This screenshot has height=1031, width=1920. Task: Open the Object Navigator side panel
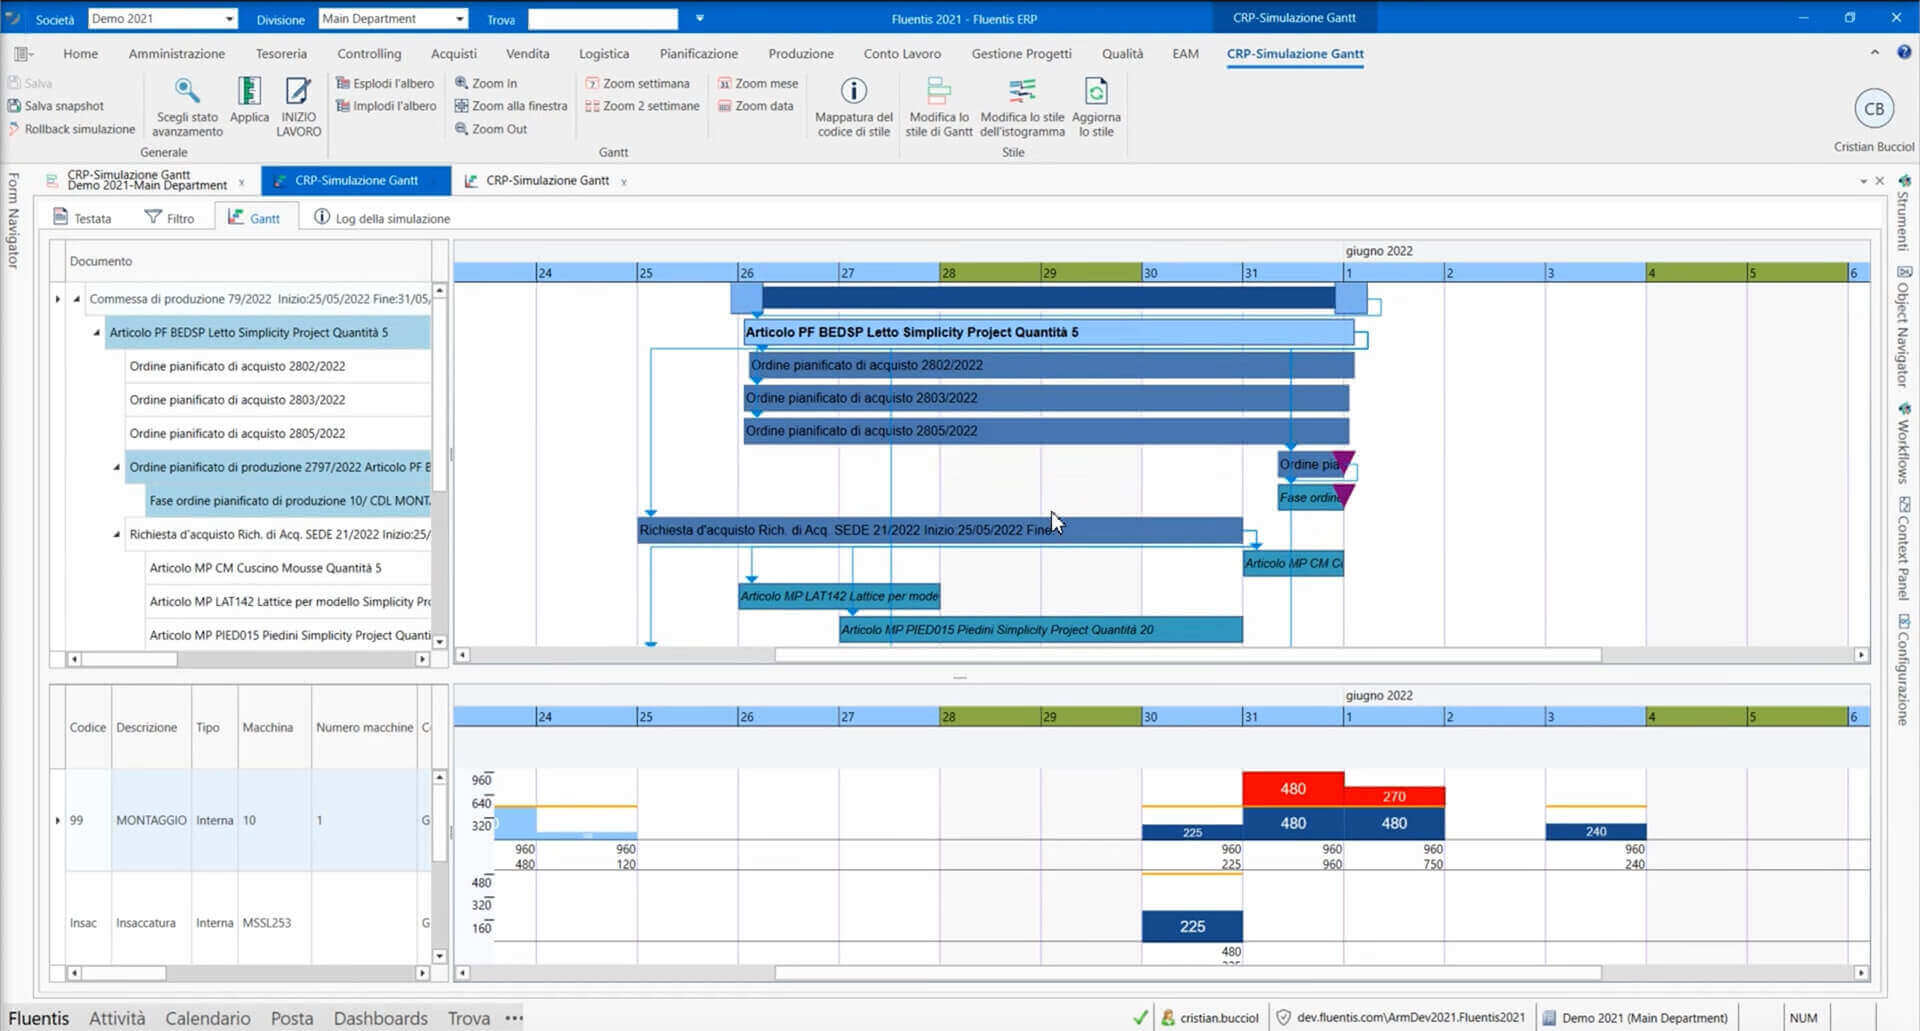pyautogui.click(x=1904, y=327)
